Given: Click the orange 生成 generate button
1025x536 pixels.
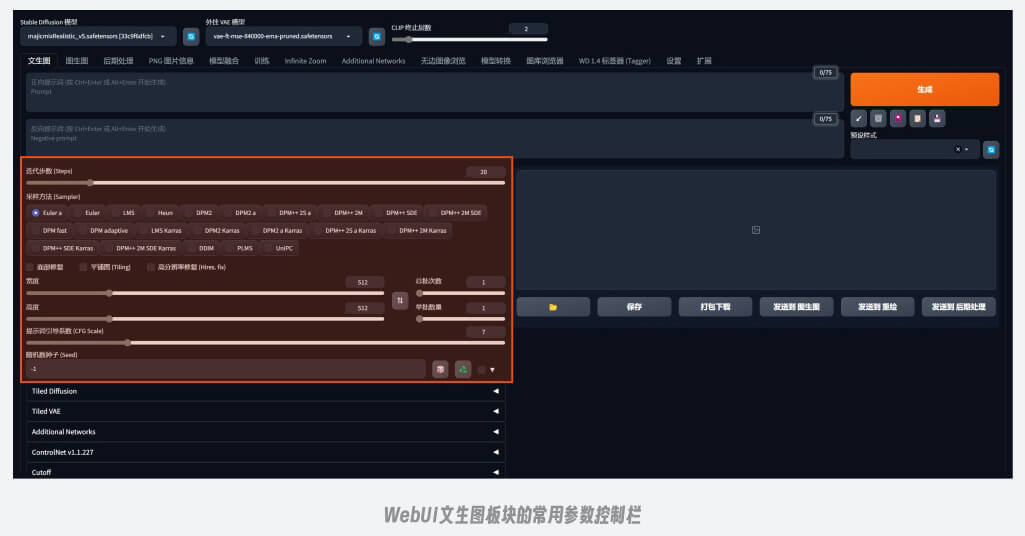Looking at the screenshot, I should coord(924,89).
